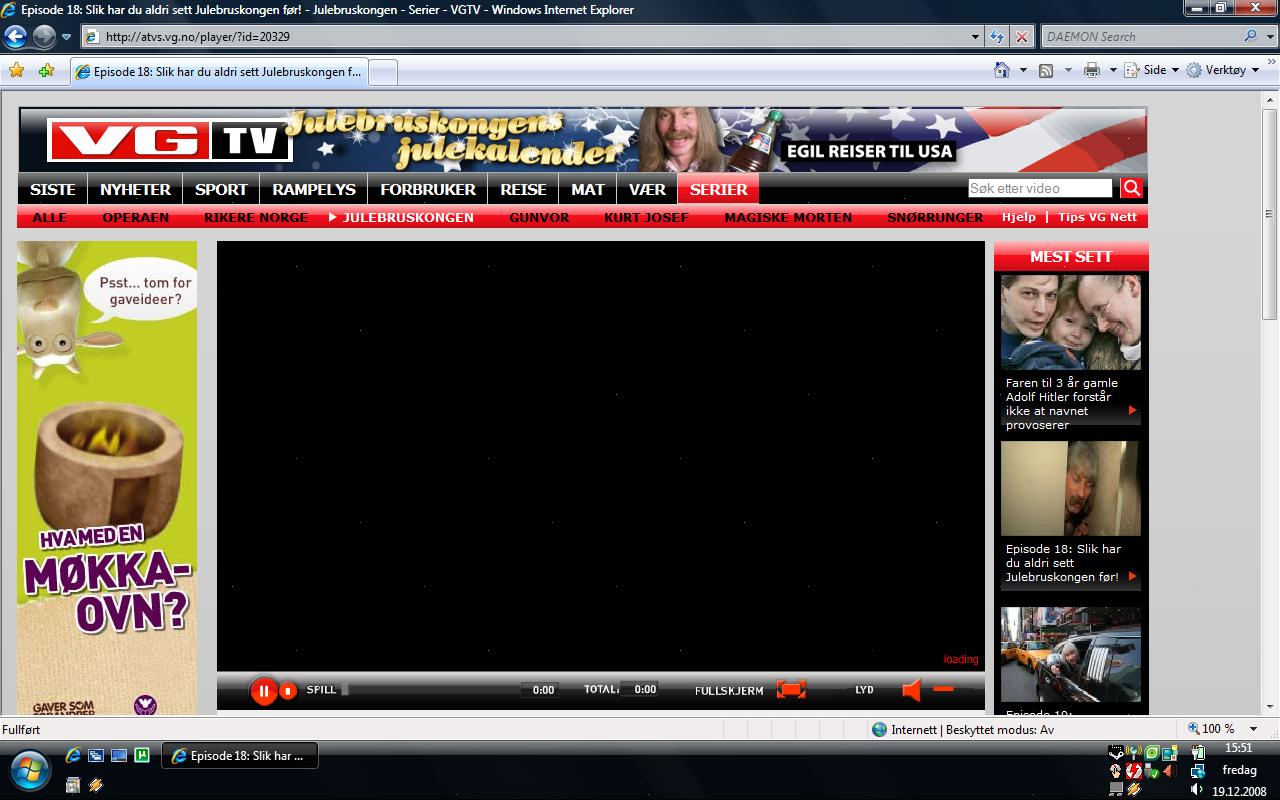Open 'Faren til 3 år gamle' video title

[1062, 404]
